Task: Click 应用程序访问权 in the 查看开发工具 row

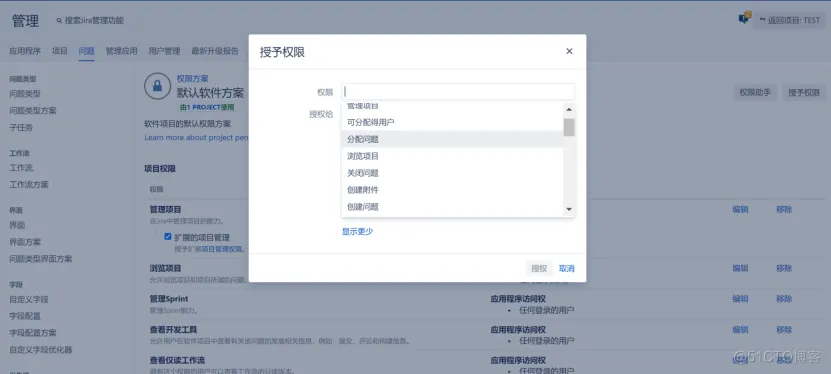Action: [x=518, y=330]
